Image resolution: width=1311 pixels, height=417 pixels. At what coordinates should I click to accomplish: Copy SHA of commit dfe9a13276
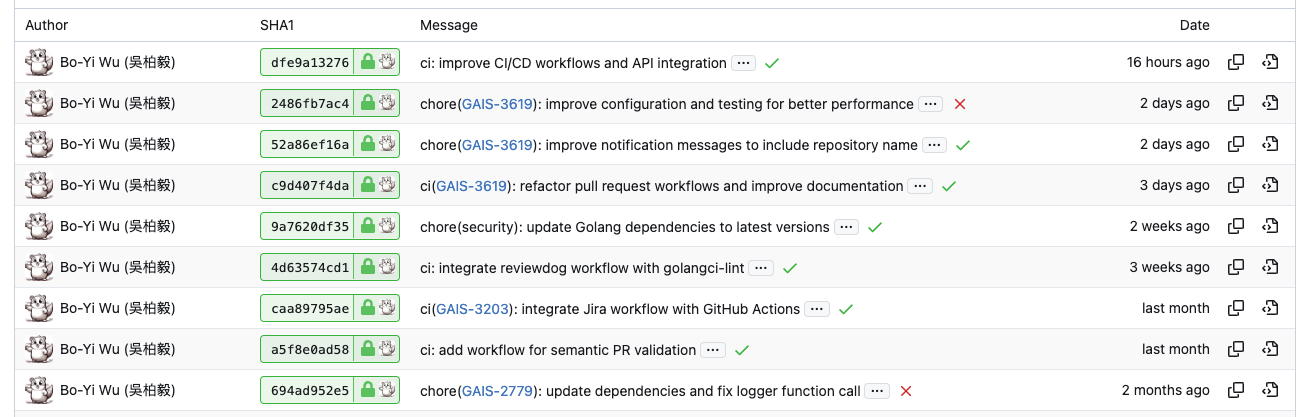point(1236,62)
